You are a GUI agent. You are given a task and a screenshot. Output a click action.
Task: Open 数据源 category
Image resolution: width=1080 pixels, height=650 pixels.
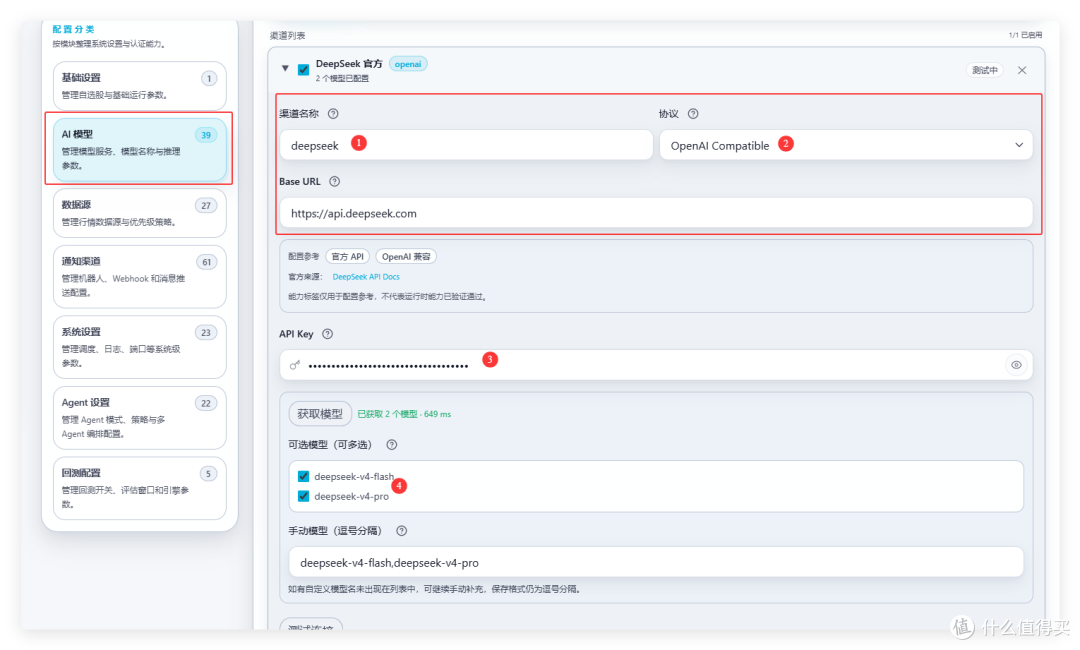[x=140, y=213]
